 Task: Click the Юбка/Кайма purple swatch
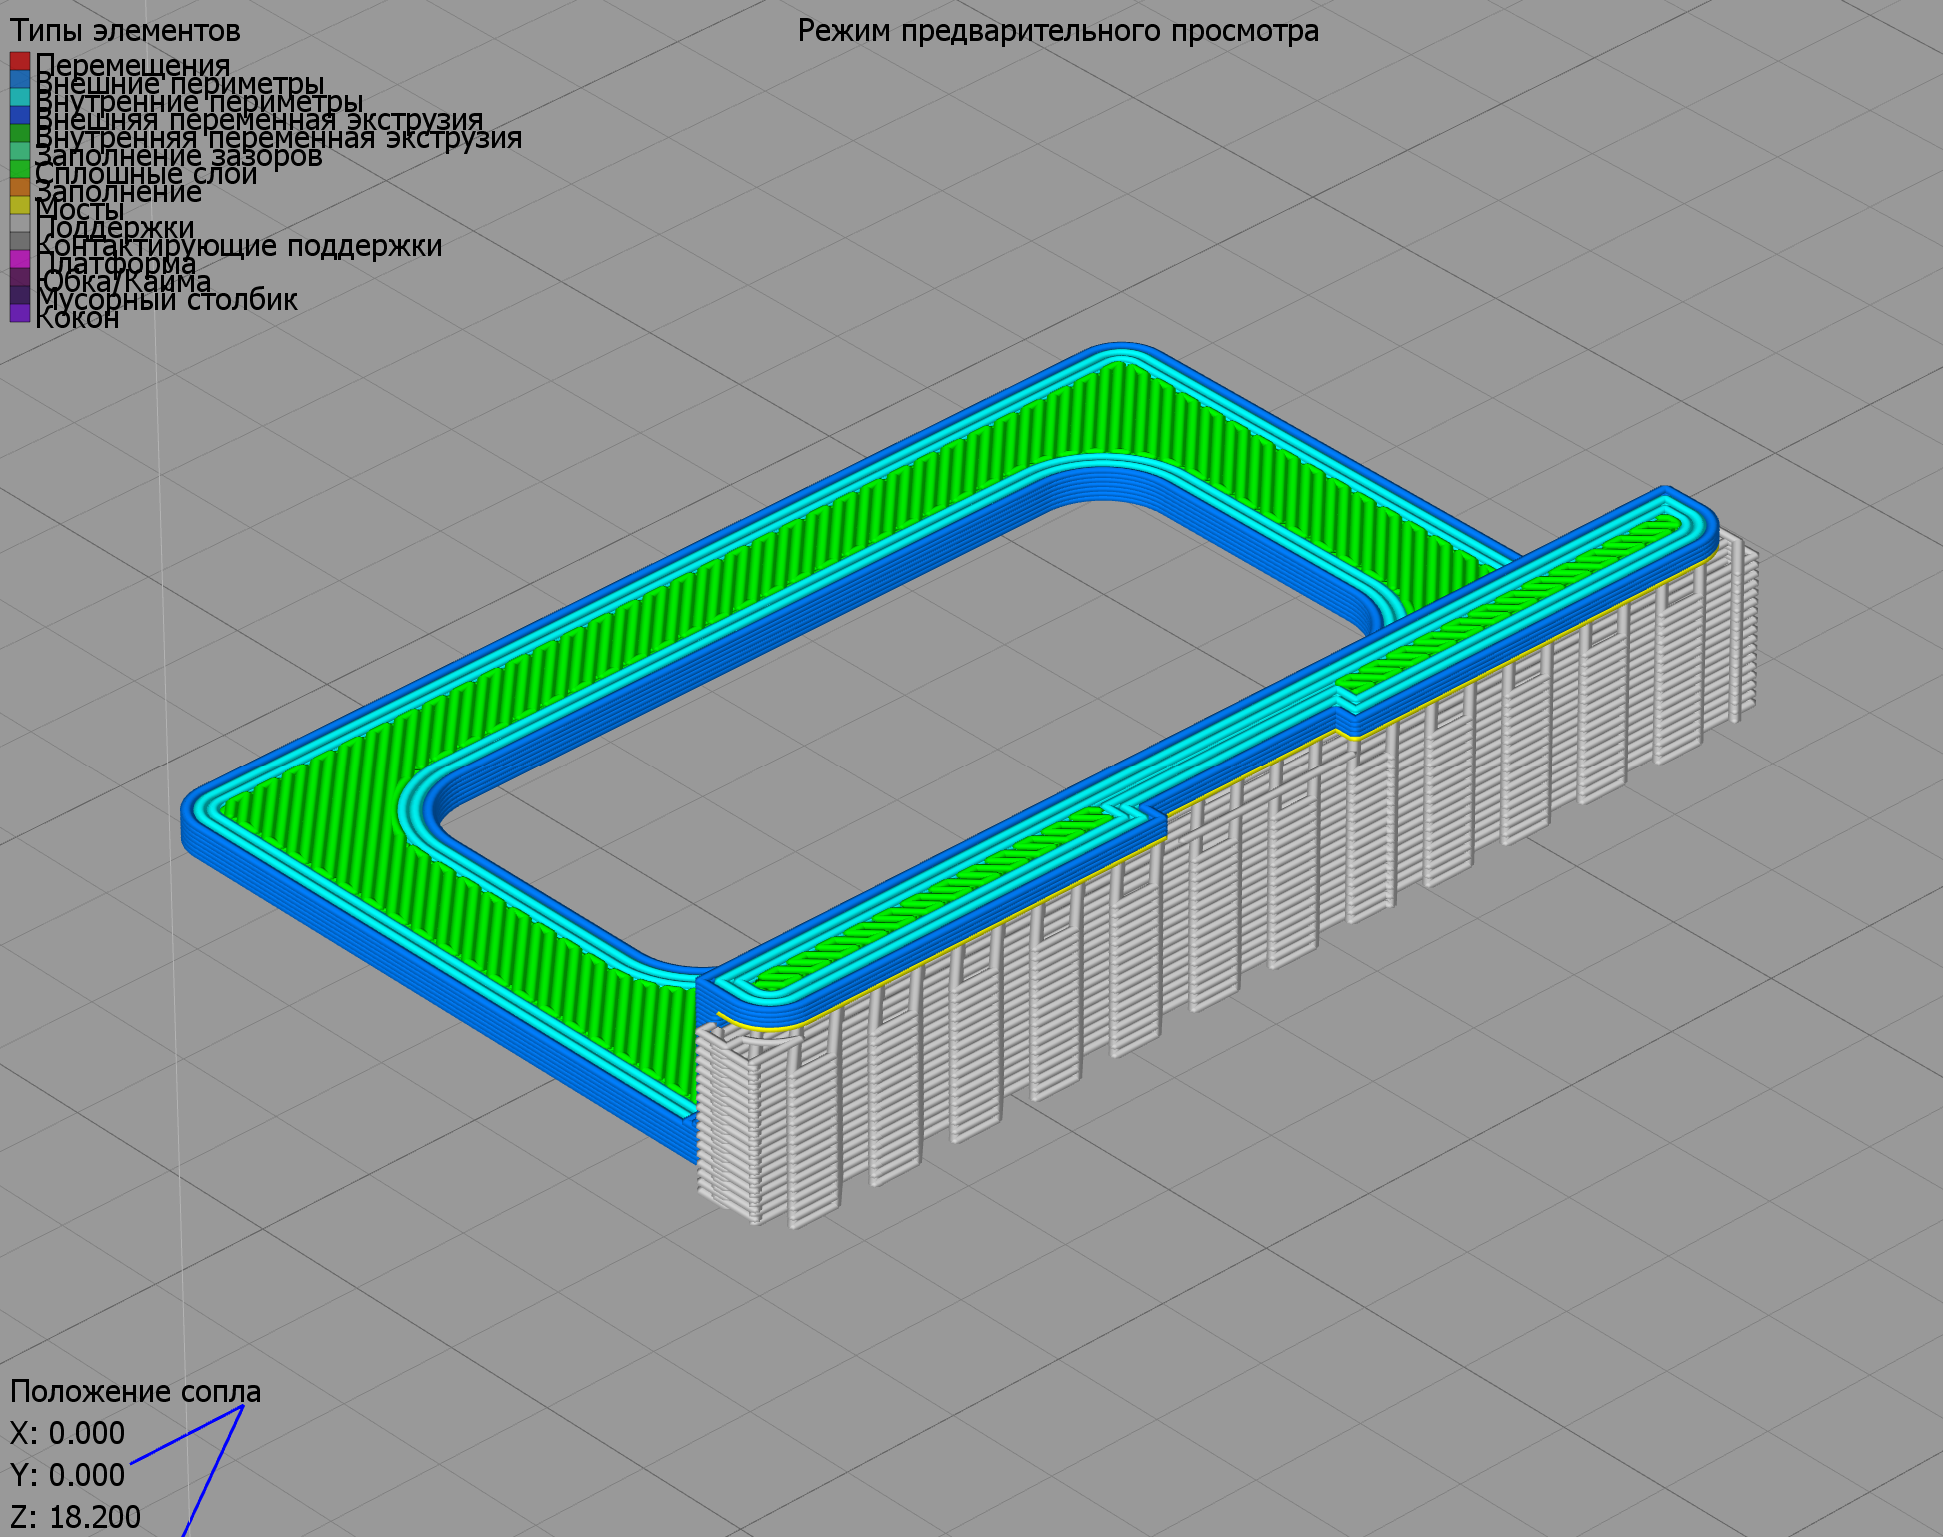tap(19, 278)
